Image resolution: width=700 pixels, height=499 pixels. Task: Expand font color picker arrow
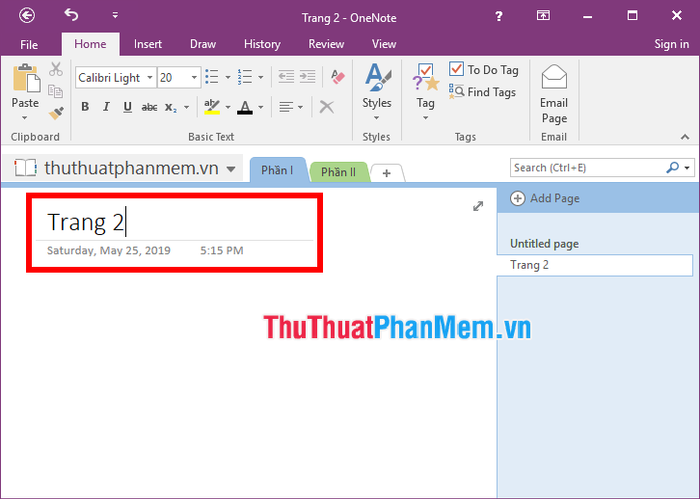[x=261, y=107]
